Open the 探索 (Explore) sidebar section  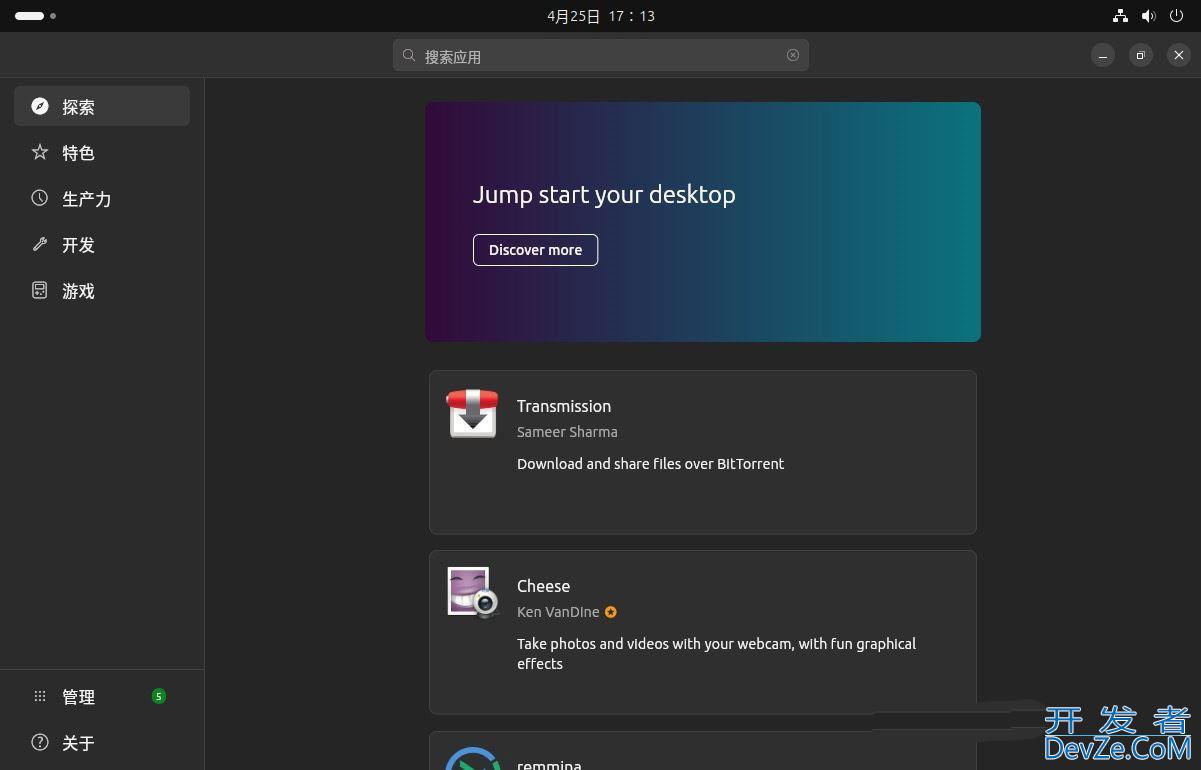102,106
